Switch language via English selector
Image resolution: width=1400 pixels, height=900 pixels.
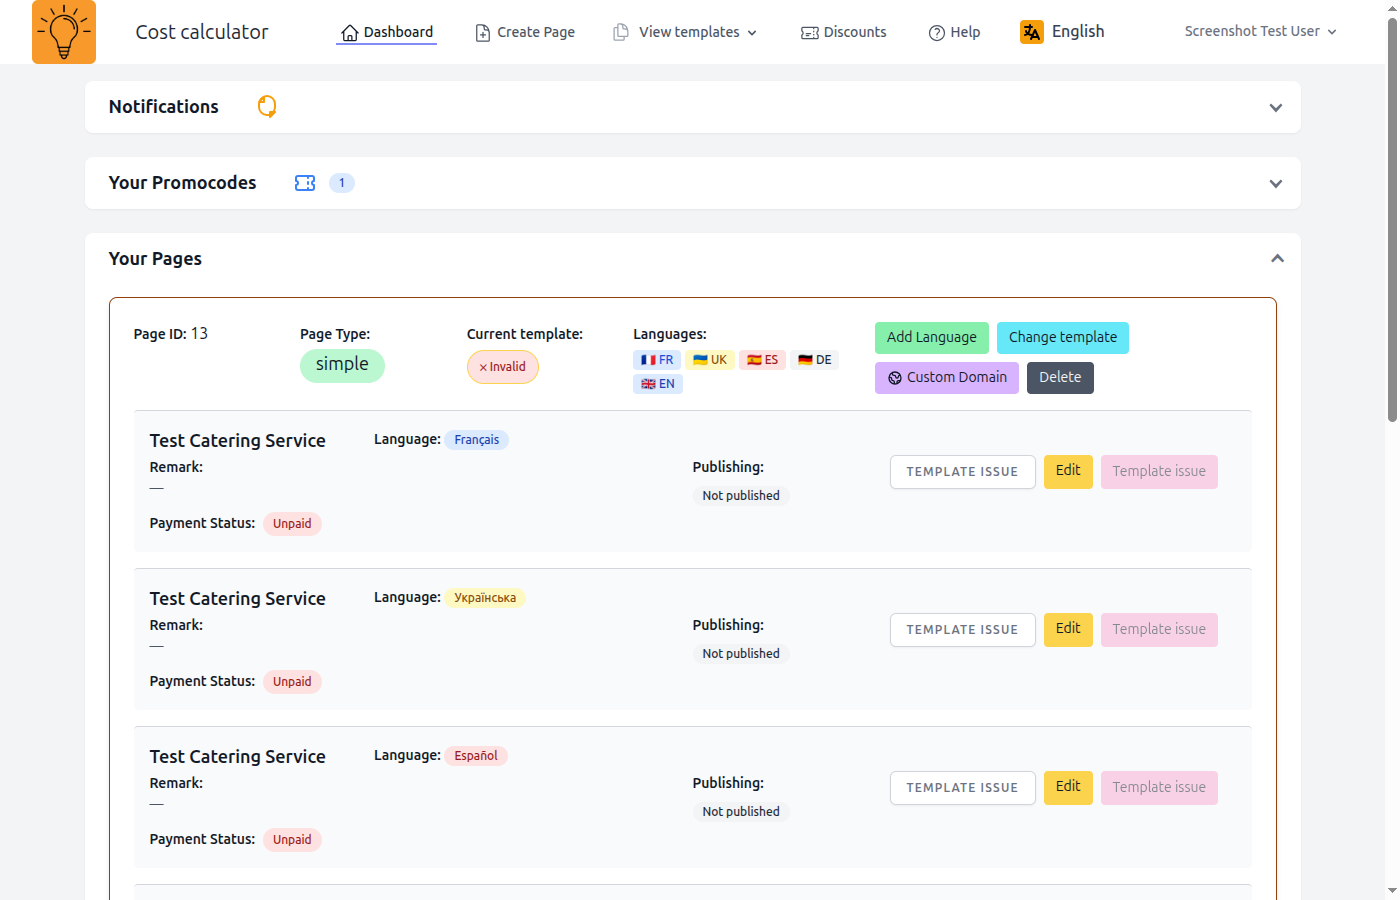[1062, 32]
